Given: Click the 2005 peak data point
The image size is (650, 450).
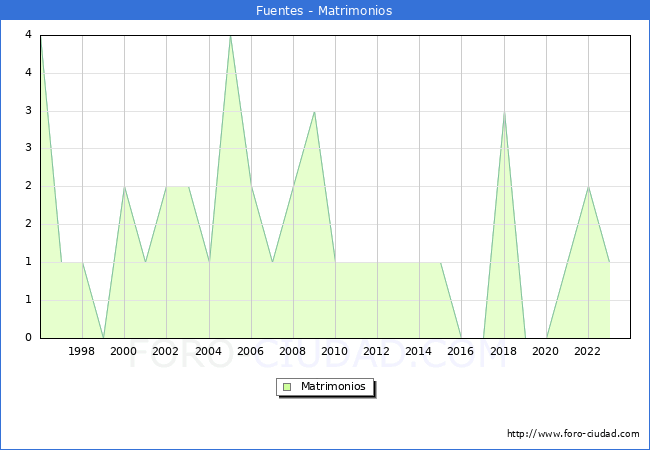Looking at the screenshot, I should [230, 36].
